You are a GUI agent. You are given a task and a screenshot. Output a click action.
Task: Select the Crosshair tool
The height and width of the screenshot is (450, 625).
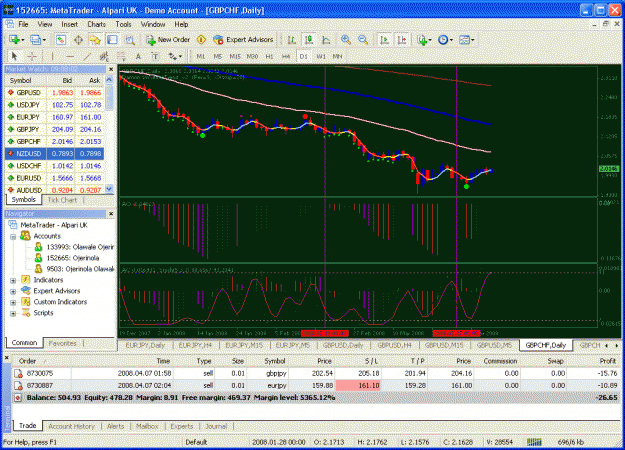[x=32, y=56]
